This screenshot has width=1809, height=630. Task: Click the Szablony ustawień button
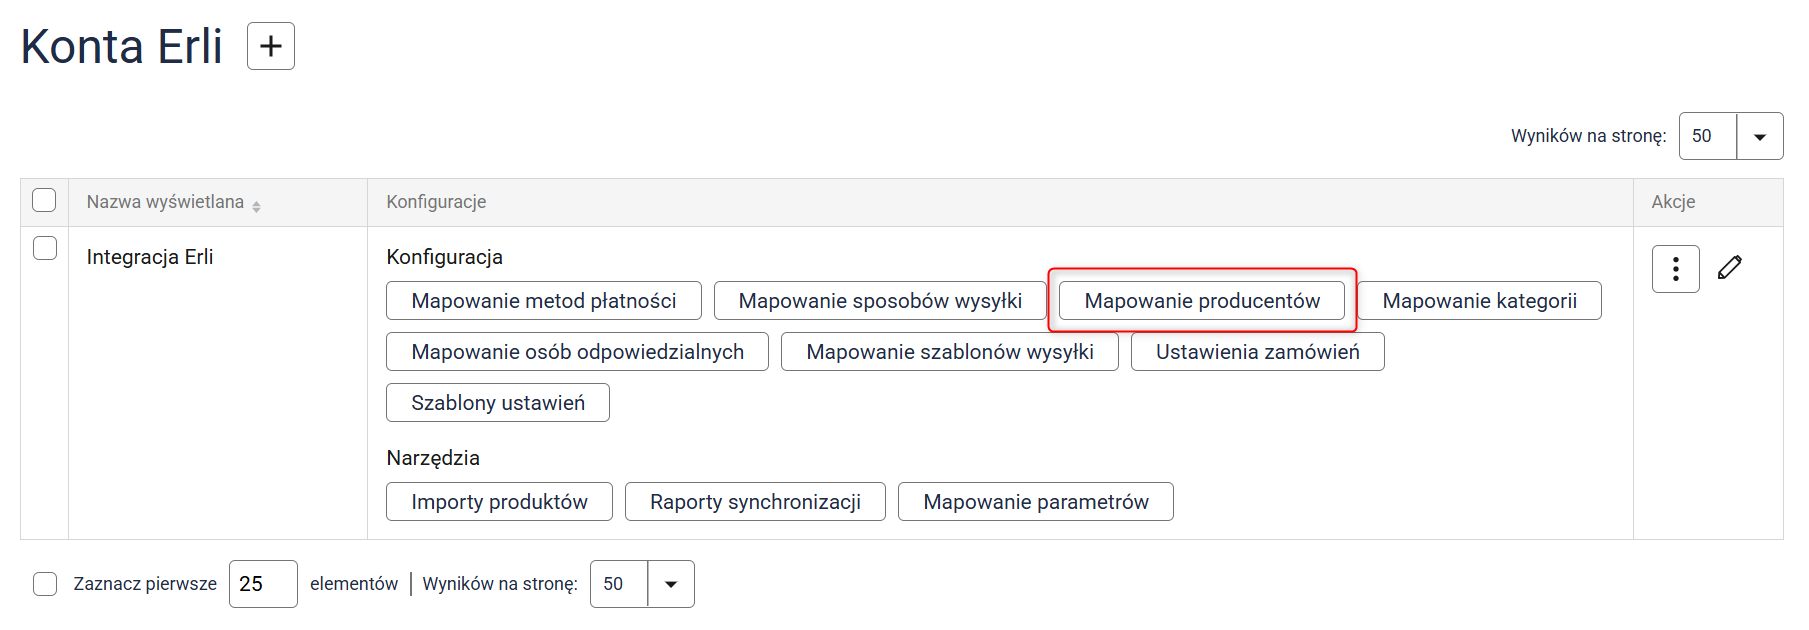coord(498,403)
